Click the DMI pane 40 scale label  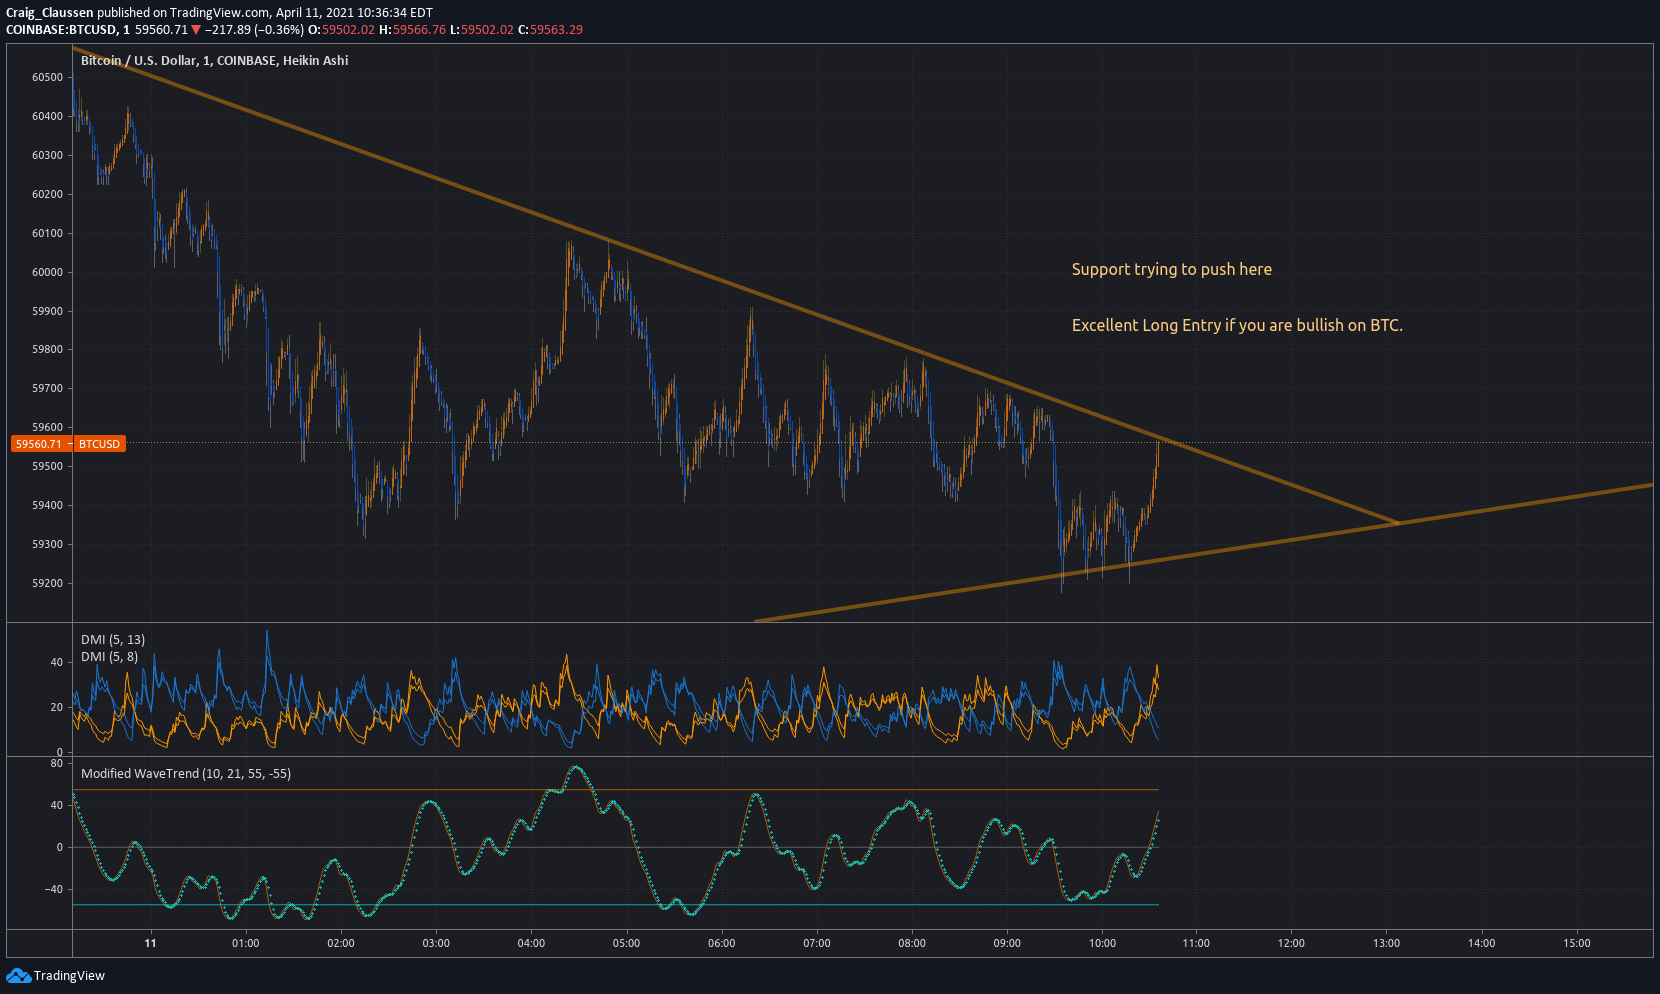[56, 662]
